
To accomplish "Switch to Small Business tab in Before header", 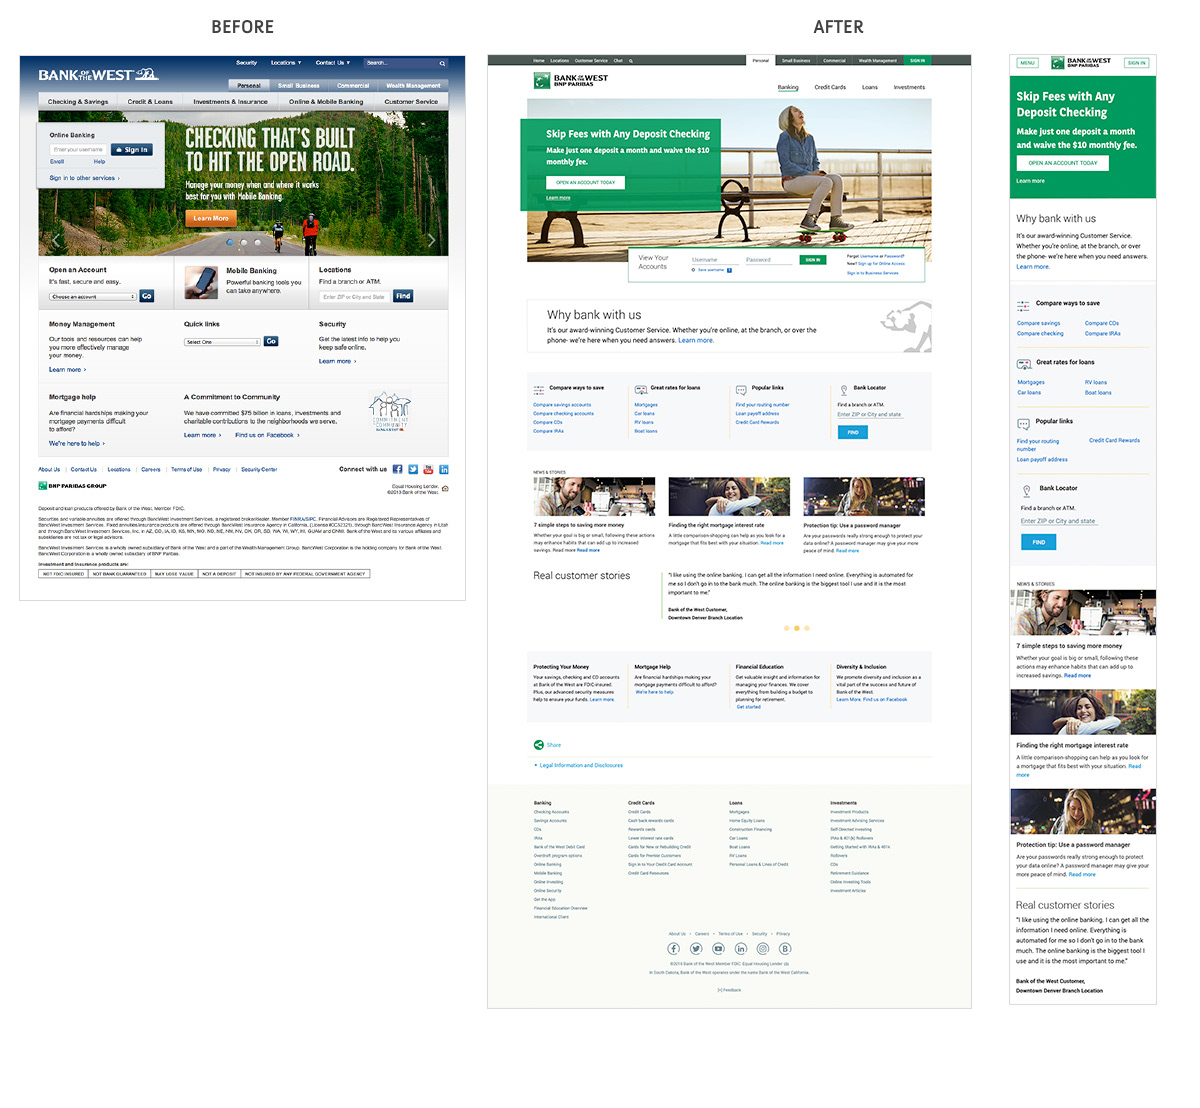I will tap(299, 85).
